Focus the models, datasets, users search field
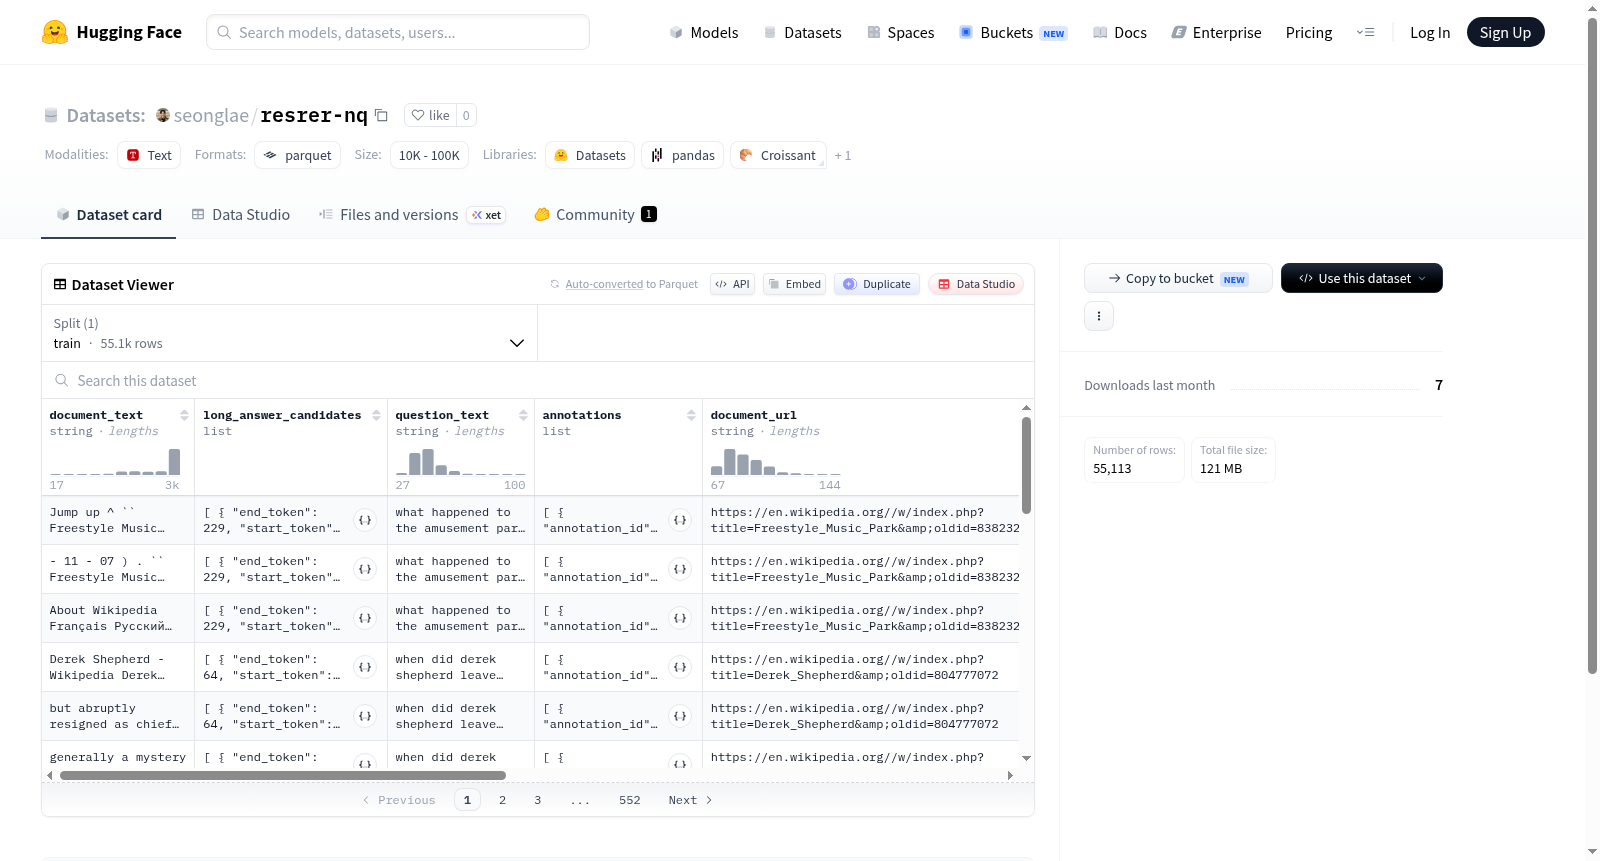Image resolution: width=1600 pixels, height=861 pixels. pyautogui.click(x=398, y=32)
